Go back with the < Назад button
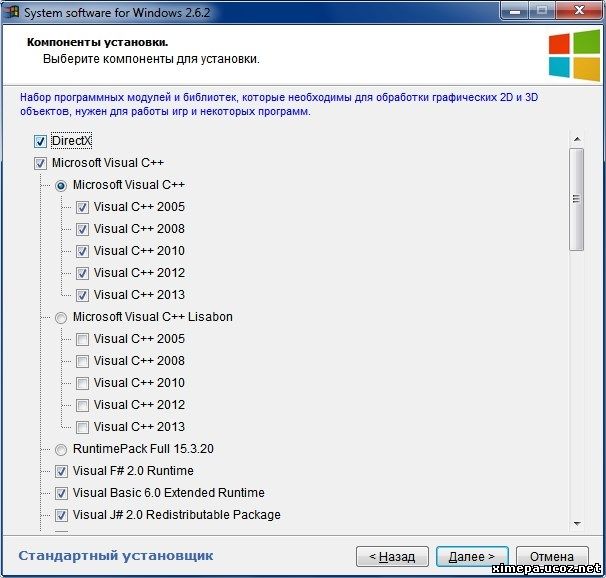Viewport: 606px width, 578px height. click(392, 556)
